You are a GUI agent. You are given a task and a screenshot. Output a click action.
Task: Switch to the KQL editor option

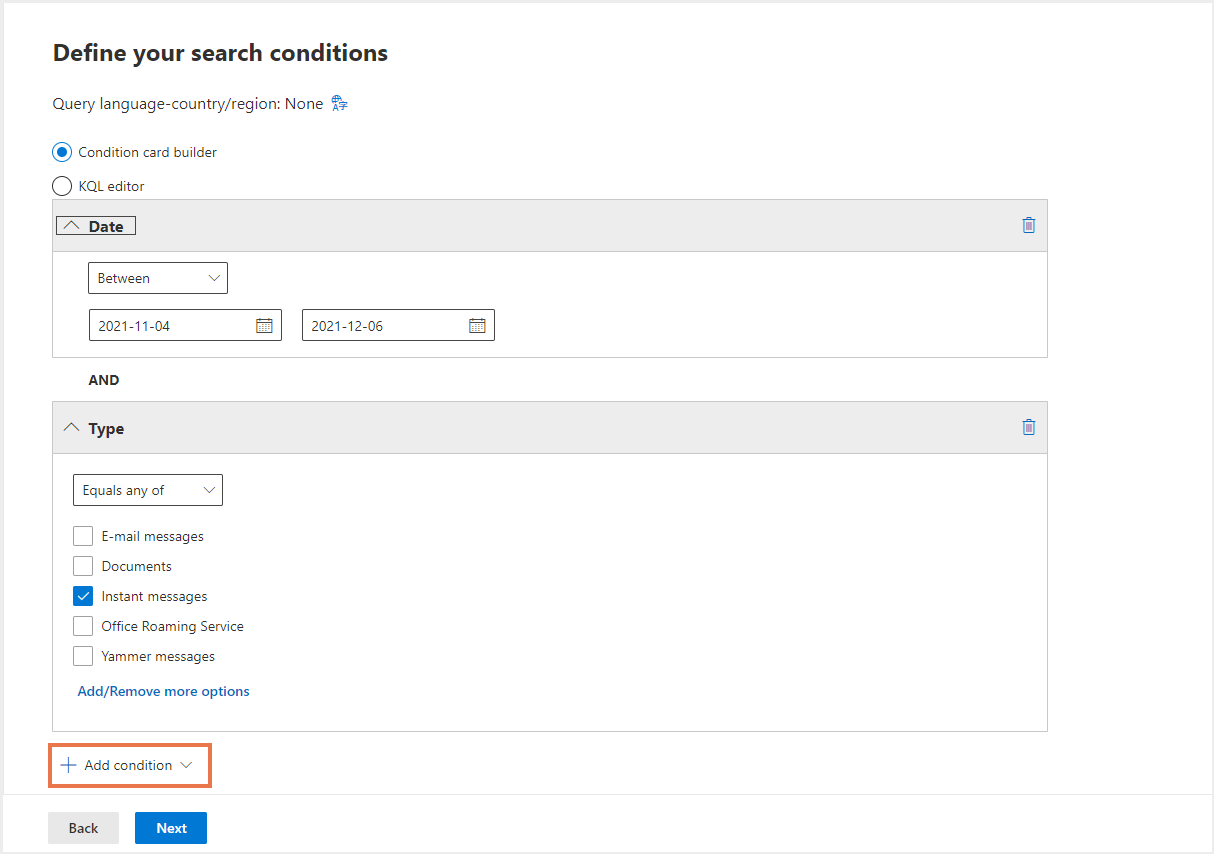[62, 186]
